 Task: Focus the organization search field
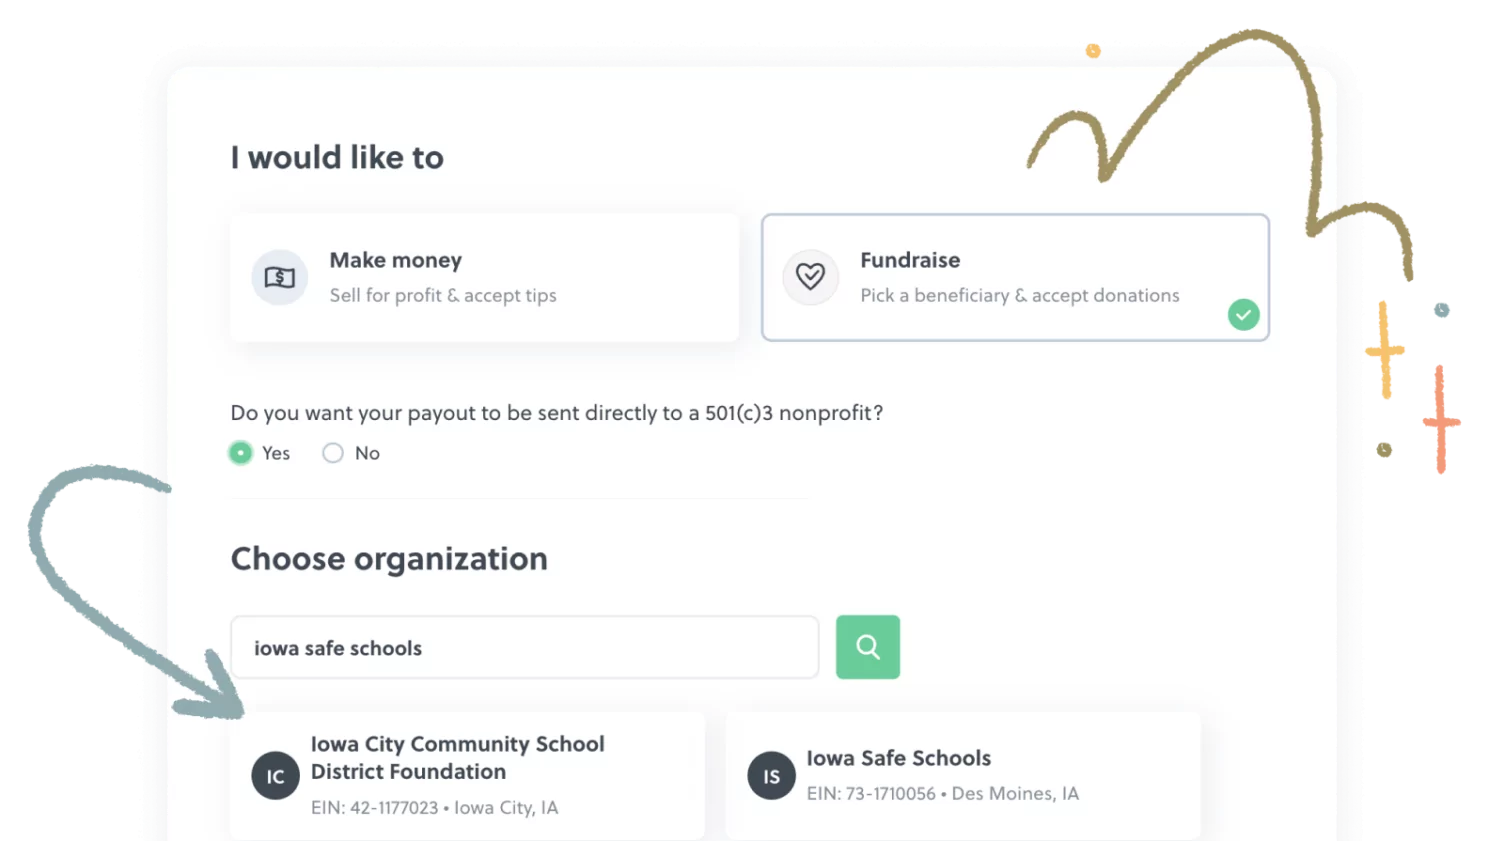tap(524, 648)
